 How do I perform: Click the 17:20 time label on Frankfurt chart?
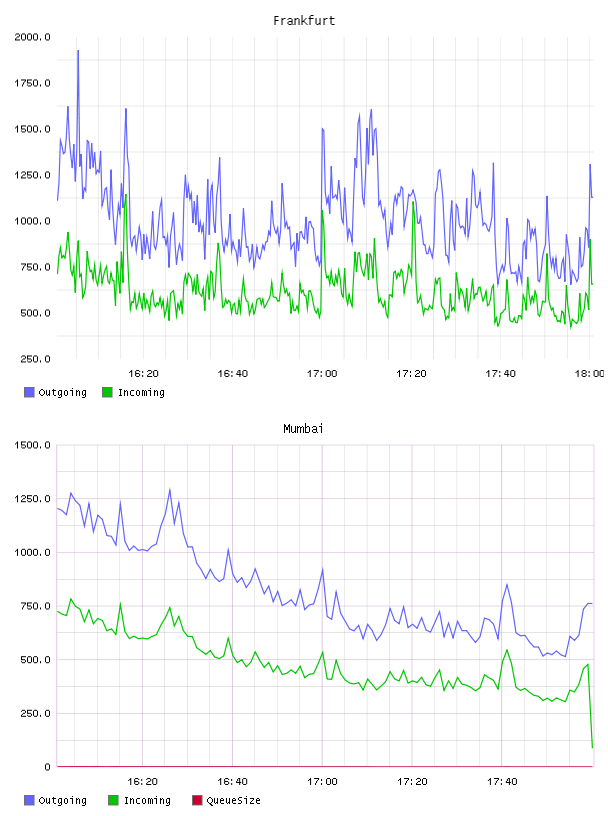pyautogui.click(x=411, y=374)
